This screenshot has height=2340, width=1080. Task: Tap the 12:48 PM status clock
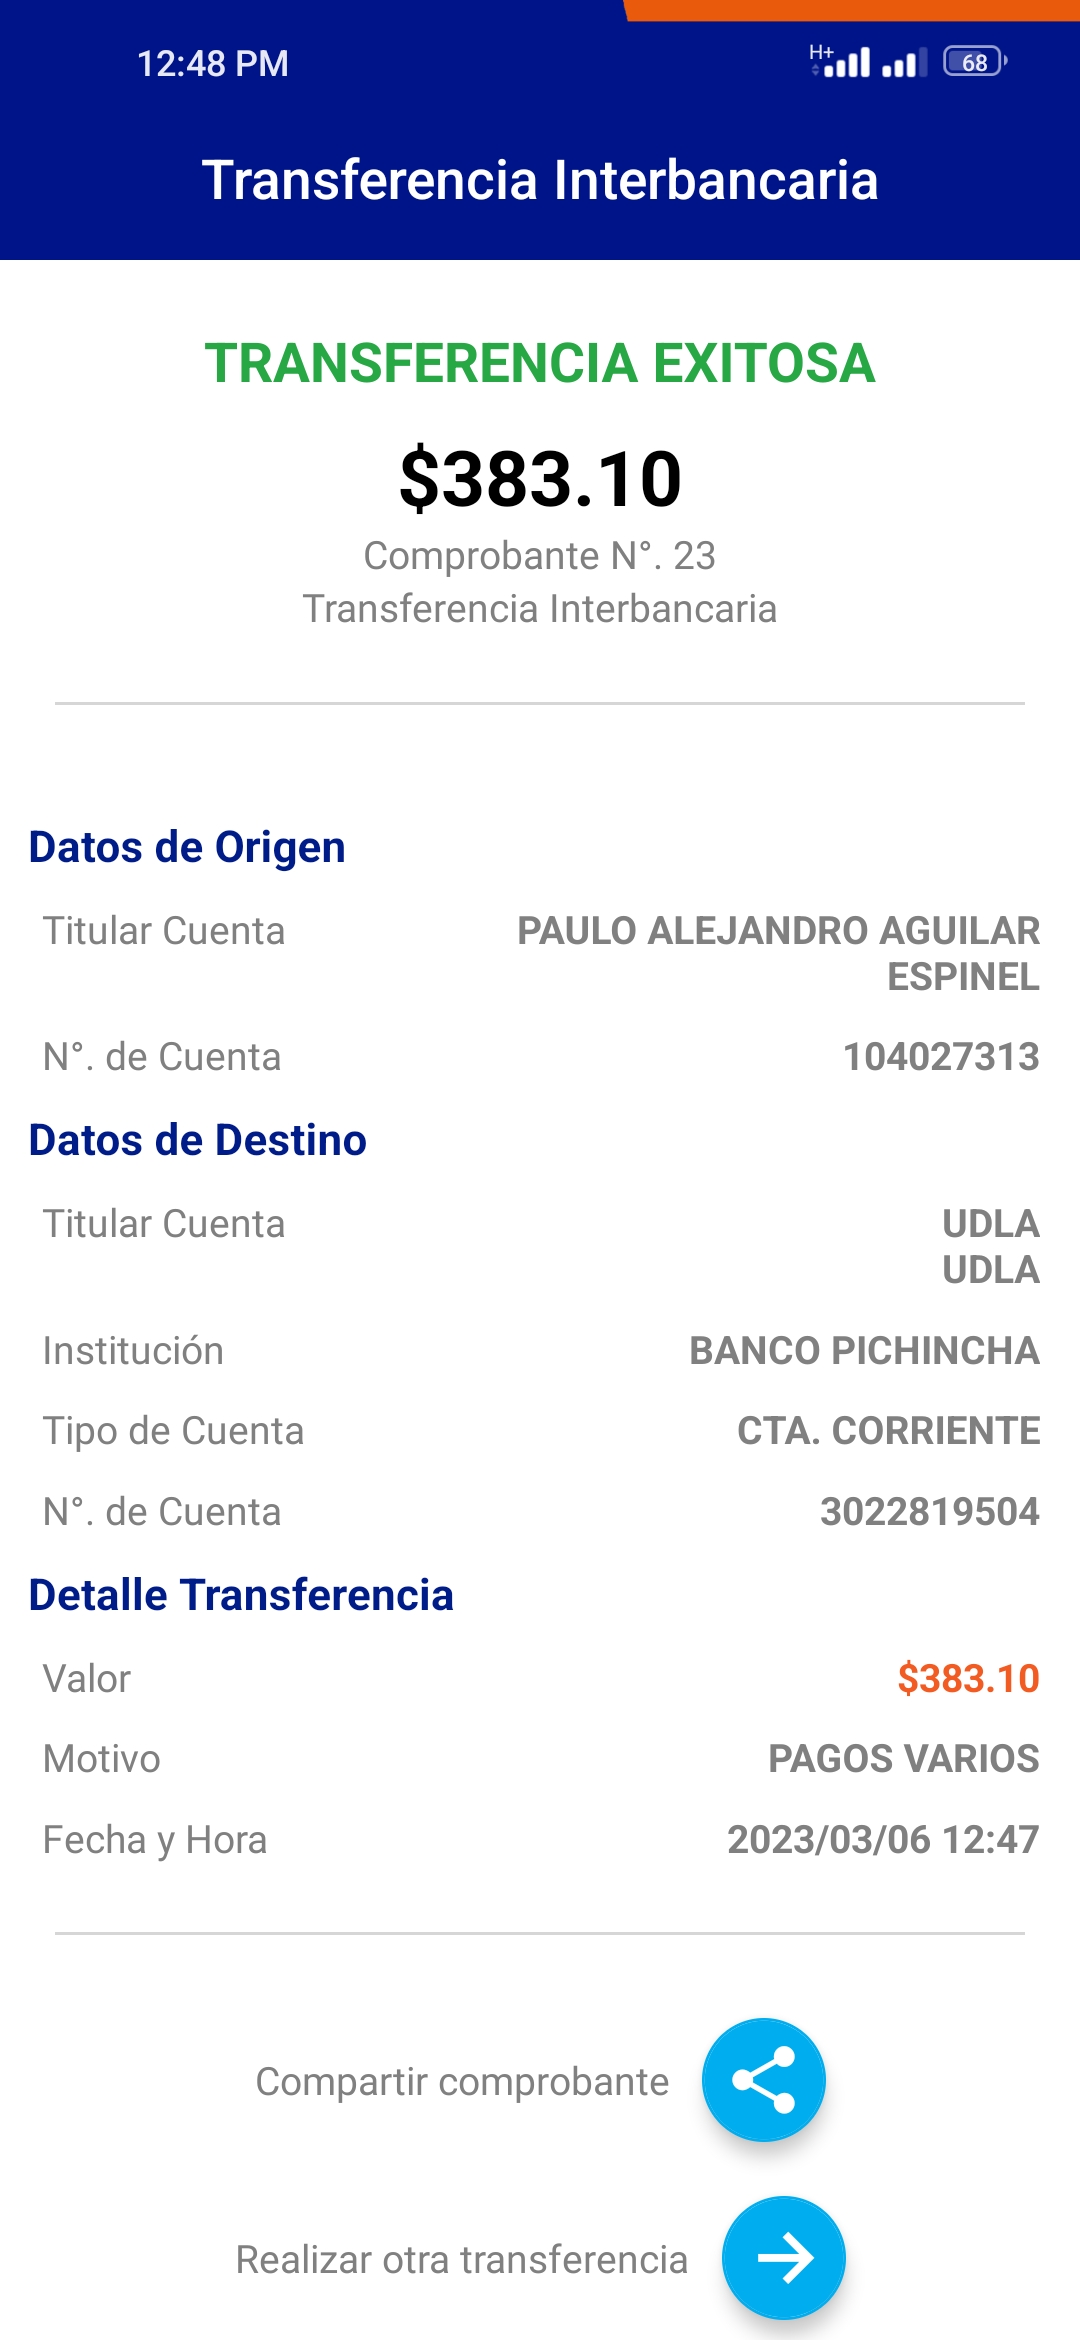(x=212, y=64)
